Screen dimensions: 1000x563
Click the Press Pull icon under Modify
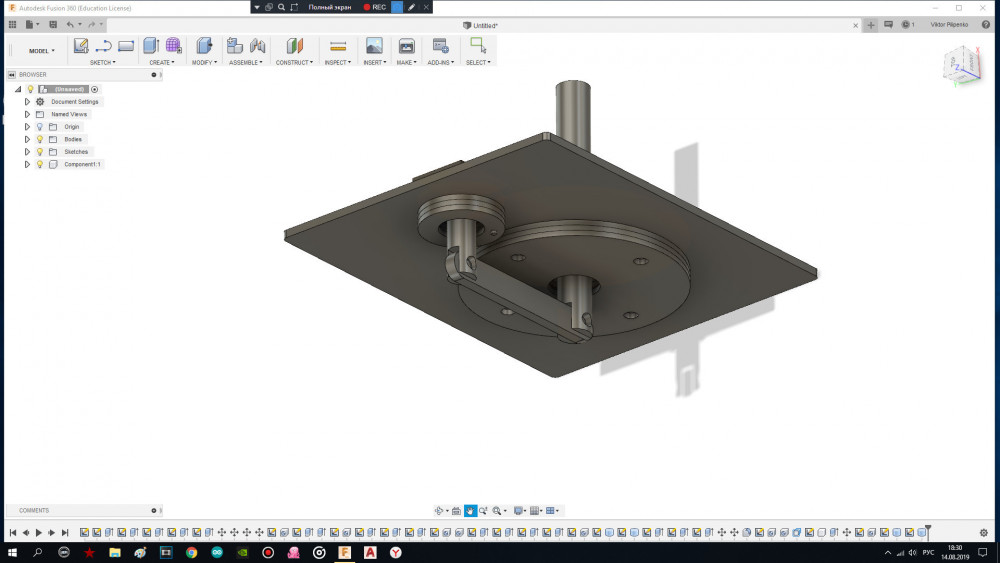pyautogui.click(x=204, y=46)
